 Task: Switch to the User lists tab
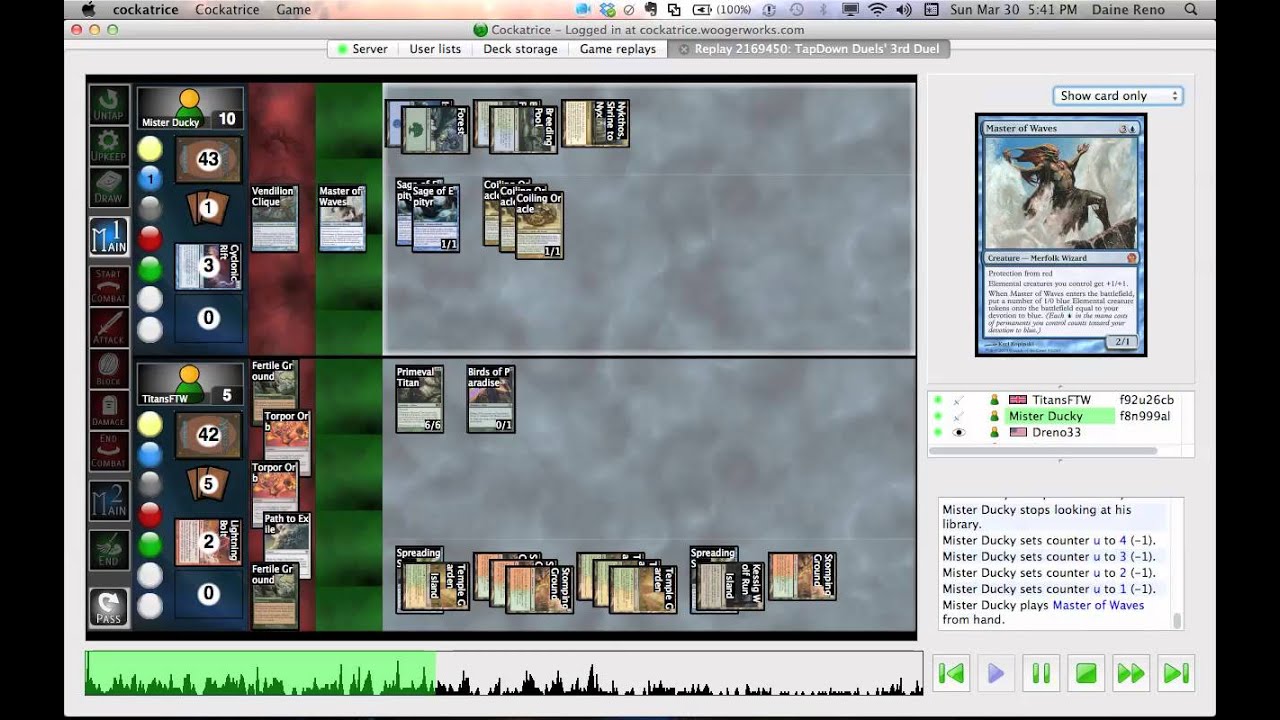click(435, 49)
